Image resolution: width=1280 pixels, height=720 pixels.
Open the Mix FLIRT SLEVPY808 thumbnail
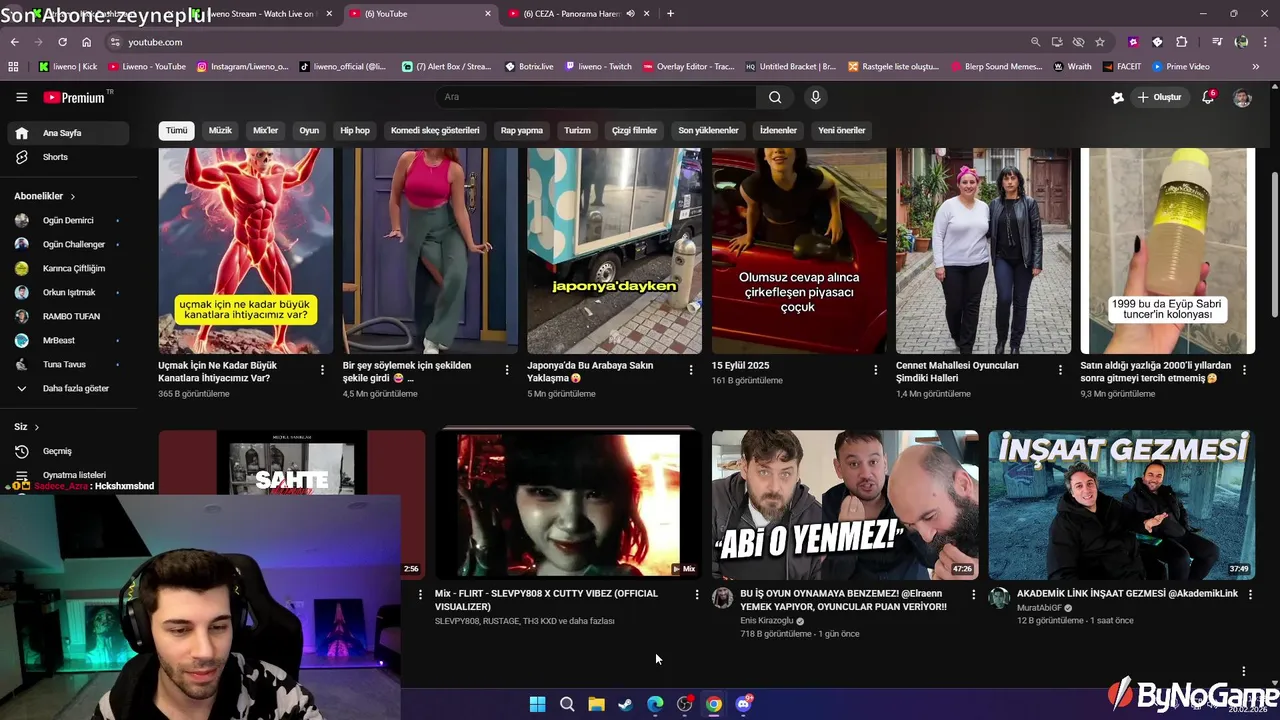click(x=568, y=505)
